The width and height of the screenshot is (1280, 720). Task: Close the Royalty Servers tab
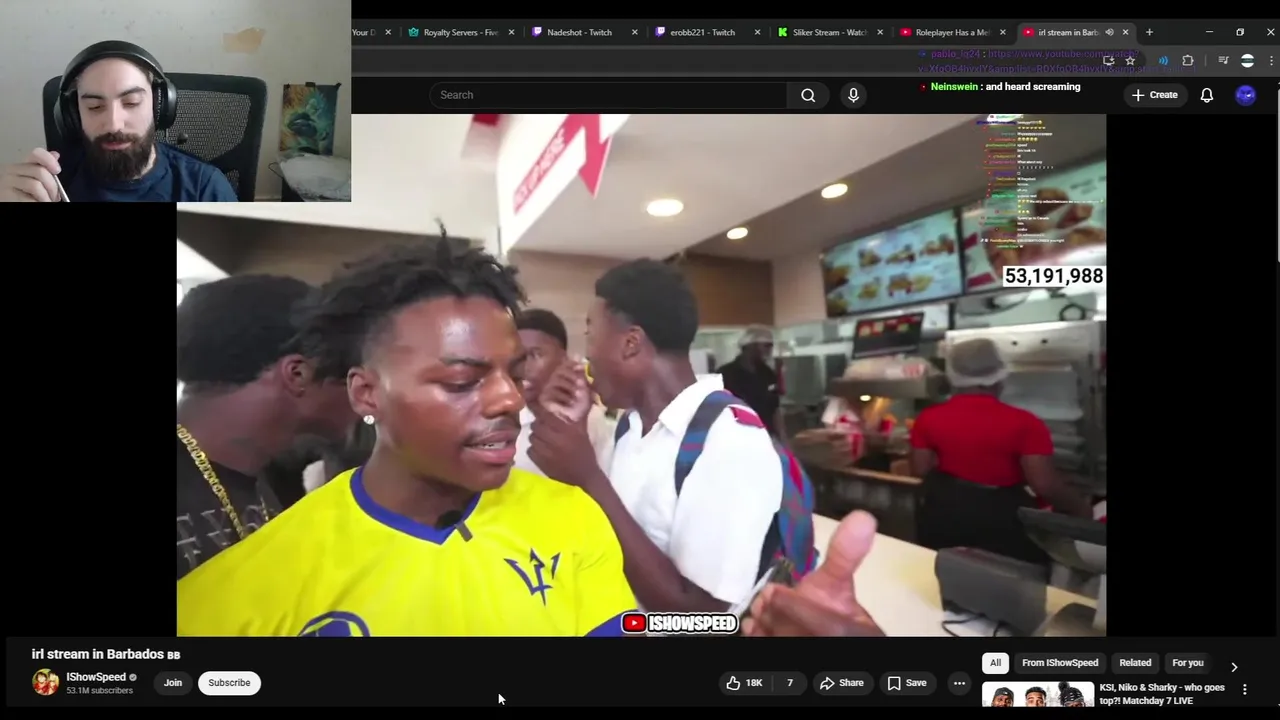tap(511, 32)
